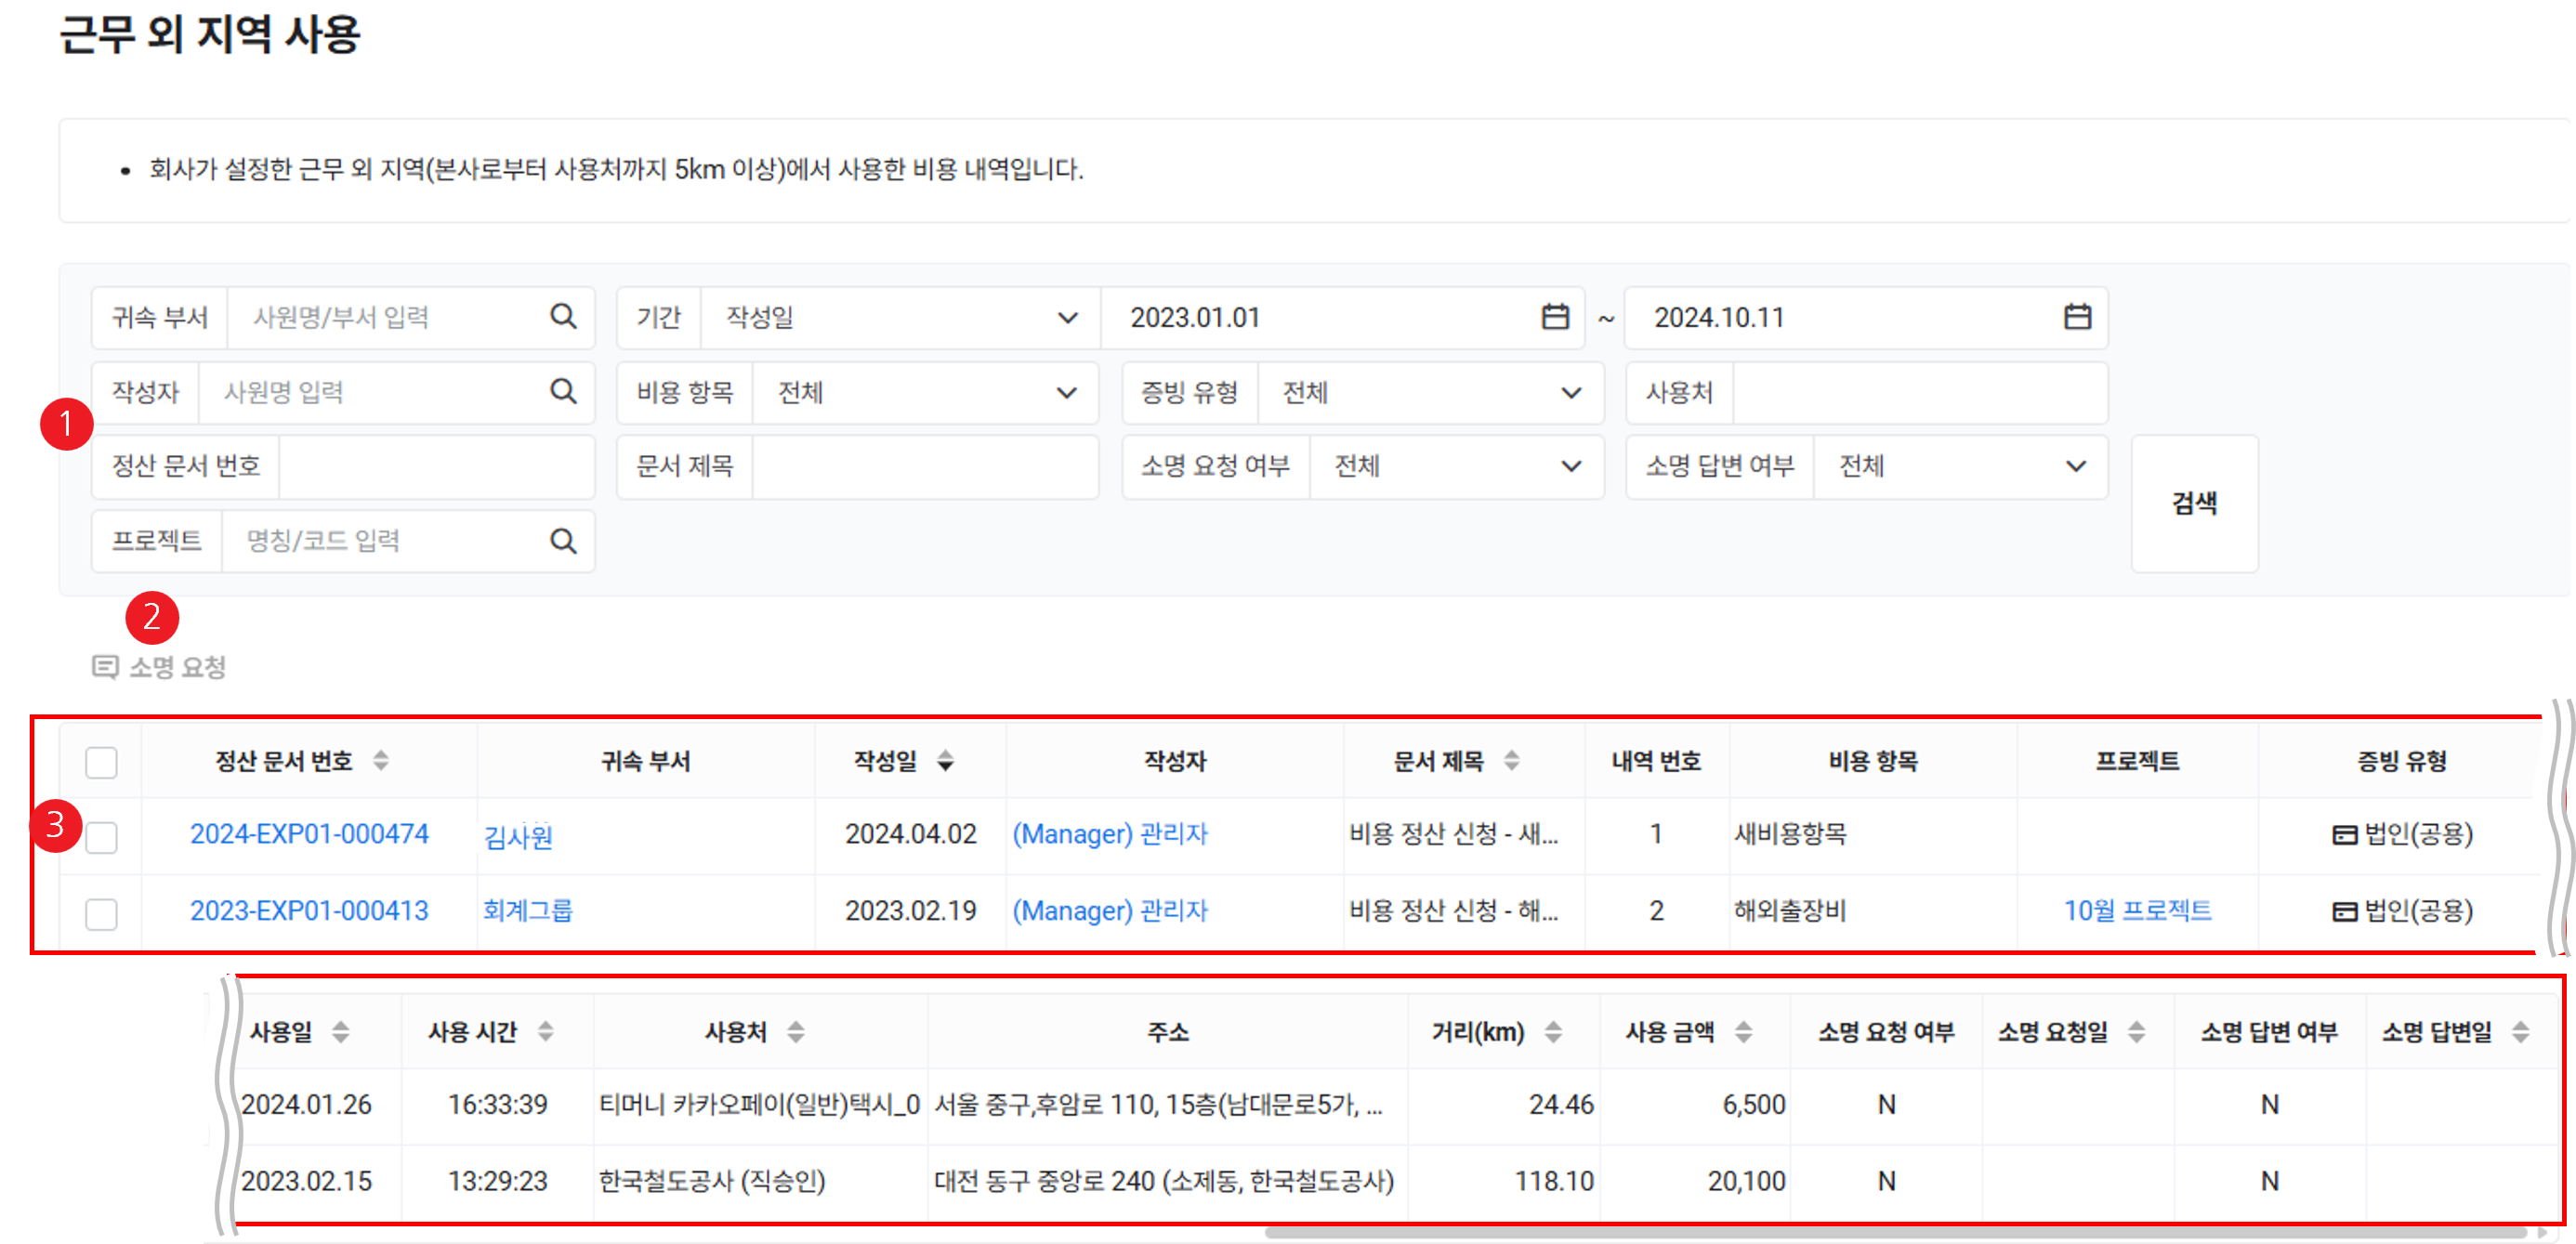The height and width of the screenshot is (1244, 2576).
Task: Check the row 2024-EXP01-000474 checkbox
Action: (101, 837)
